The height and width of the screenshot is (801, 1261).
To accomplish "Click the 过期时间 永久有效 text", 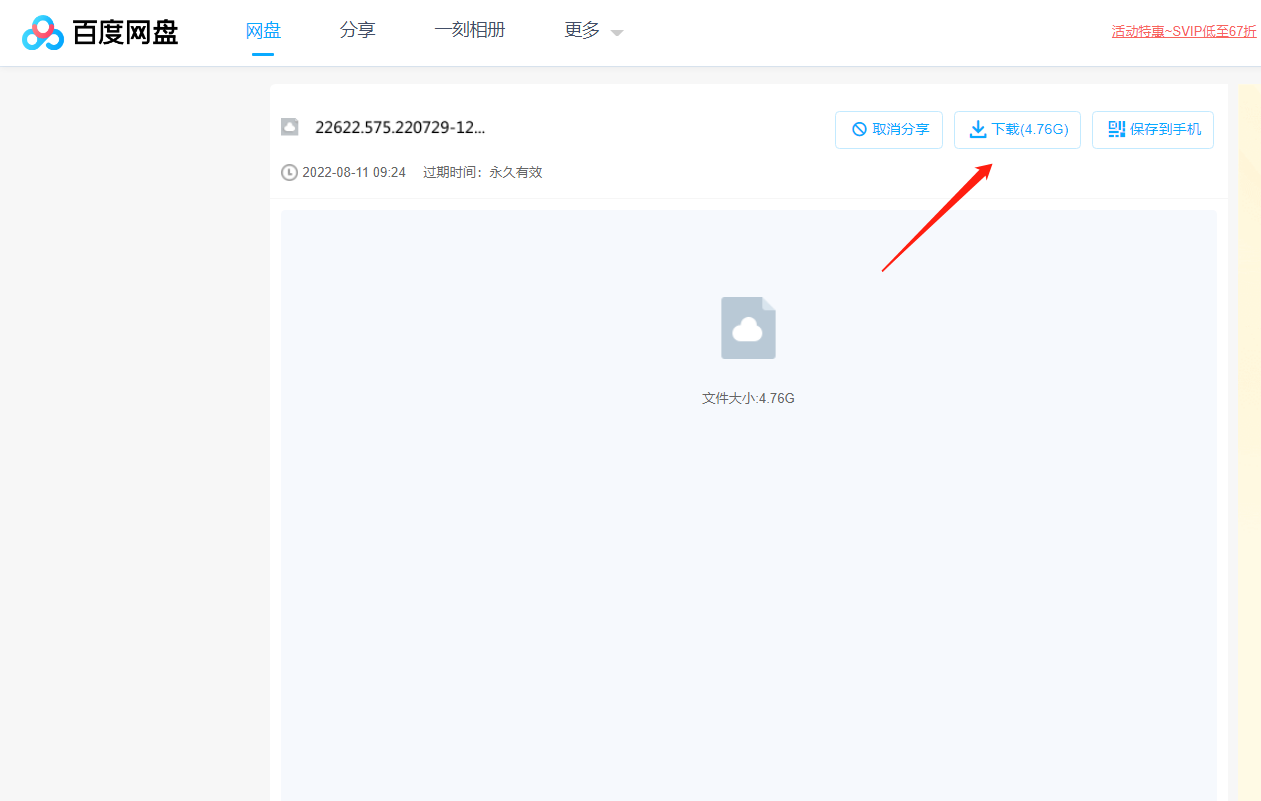I will coord(482,172).
